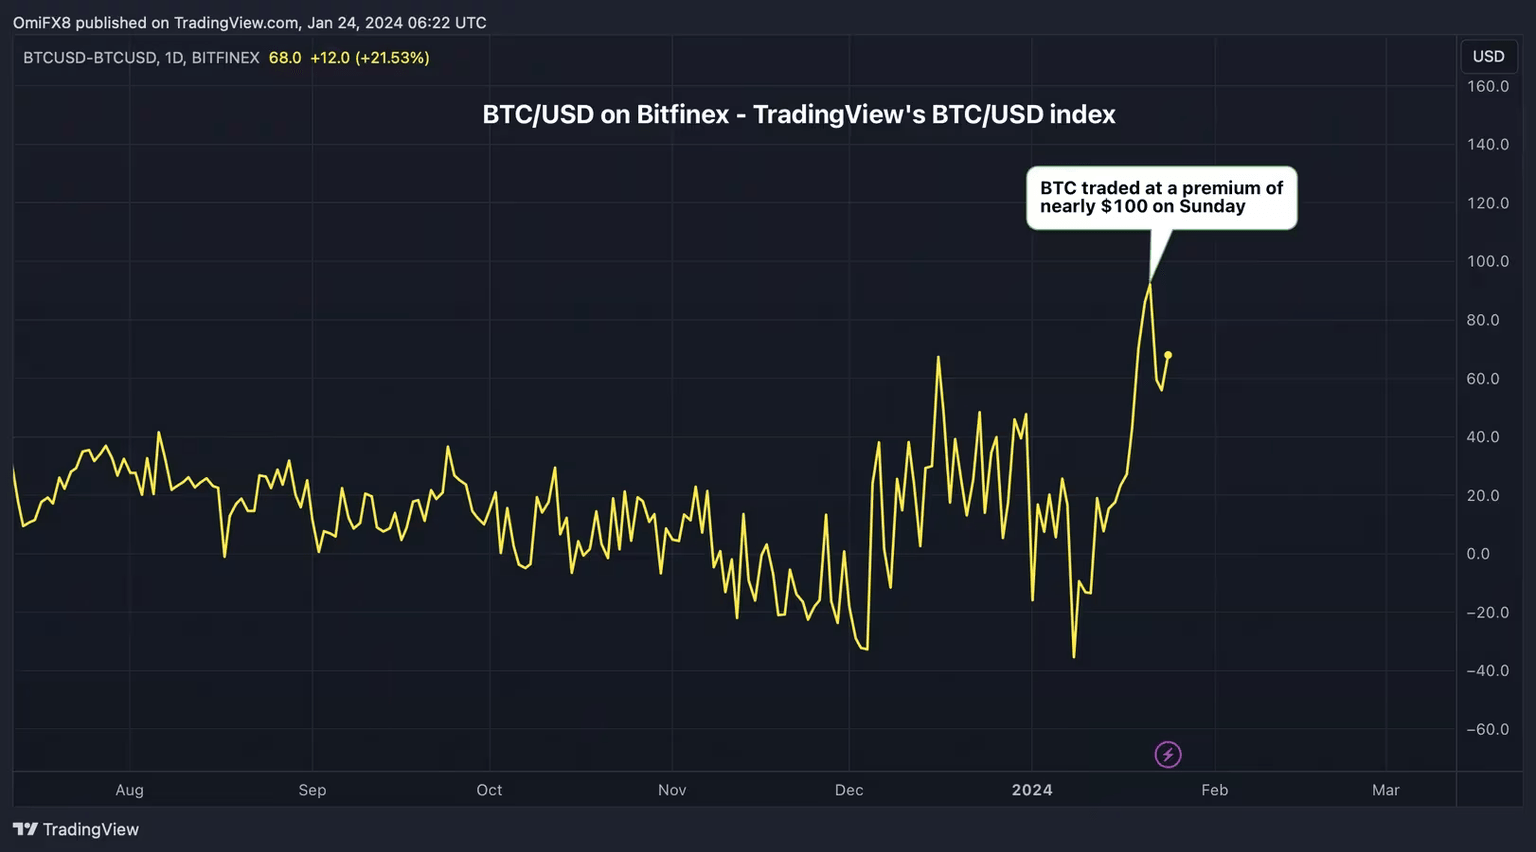This screenshot has height=852, width=1536.
Task: Select the BTC premium annotation callout
Action: (1161, 198)
